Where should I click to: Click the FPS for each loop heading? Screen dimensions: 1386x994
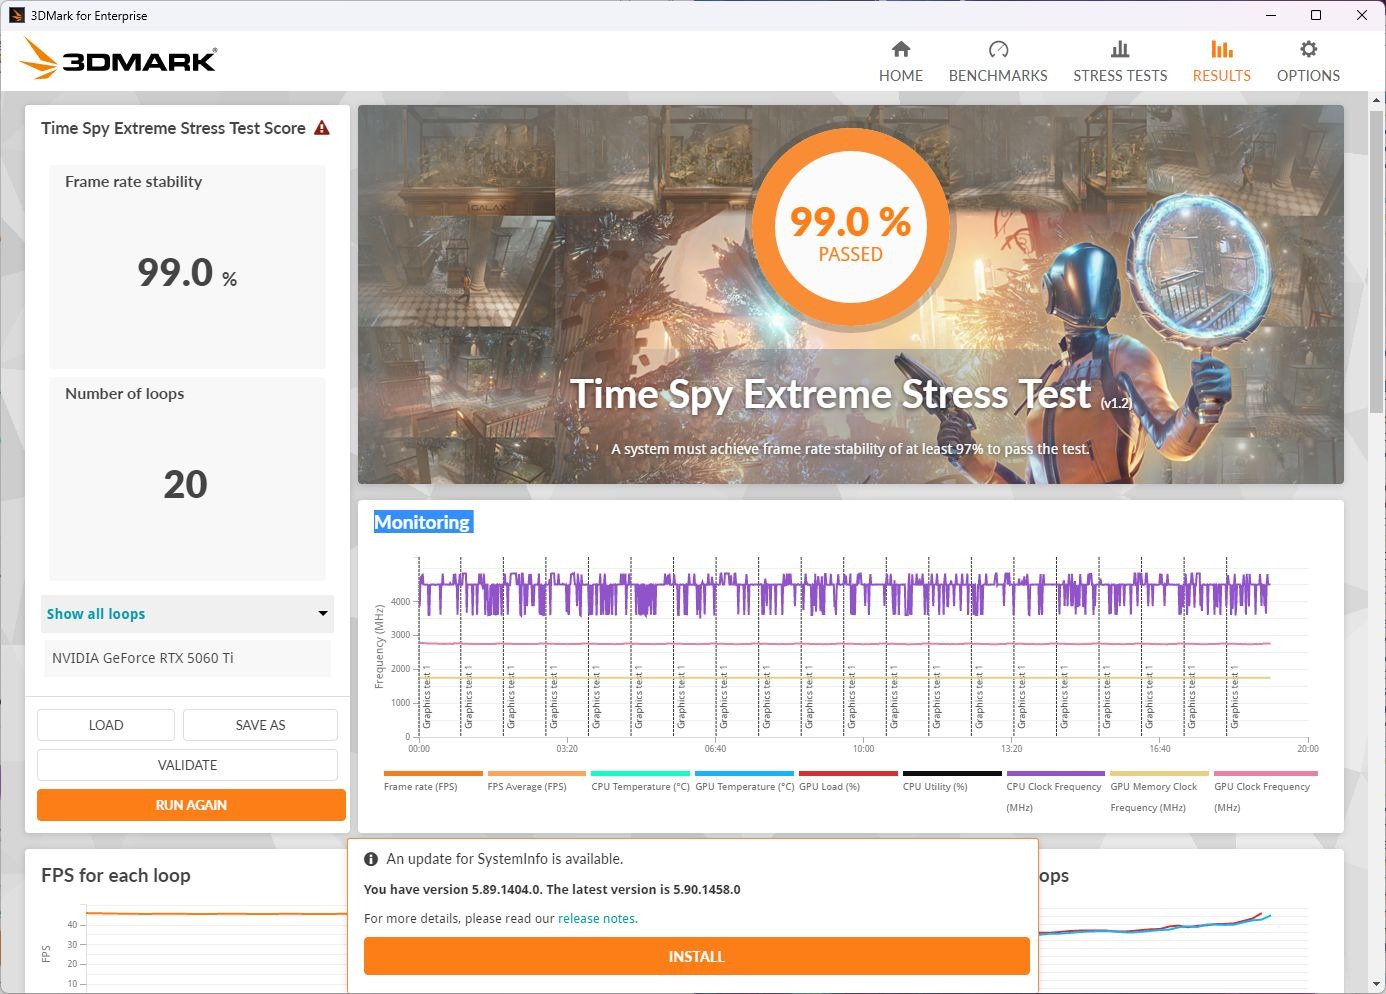(x=116, y=875)
